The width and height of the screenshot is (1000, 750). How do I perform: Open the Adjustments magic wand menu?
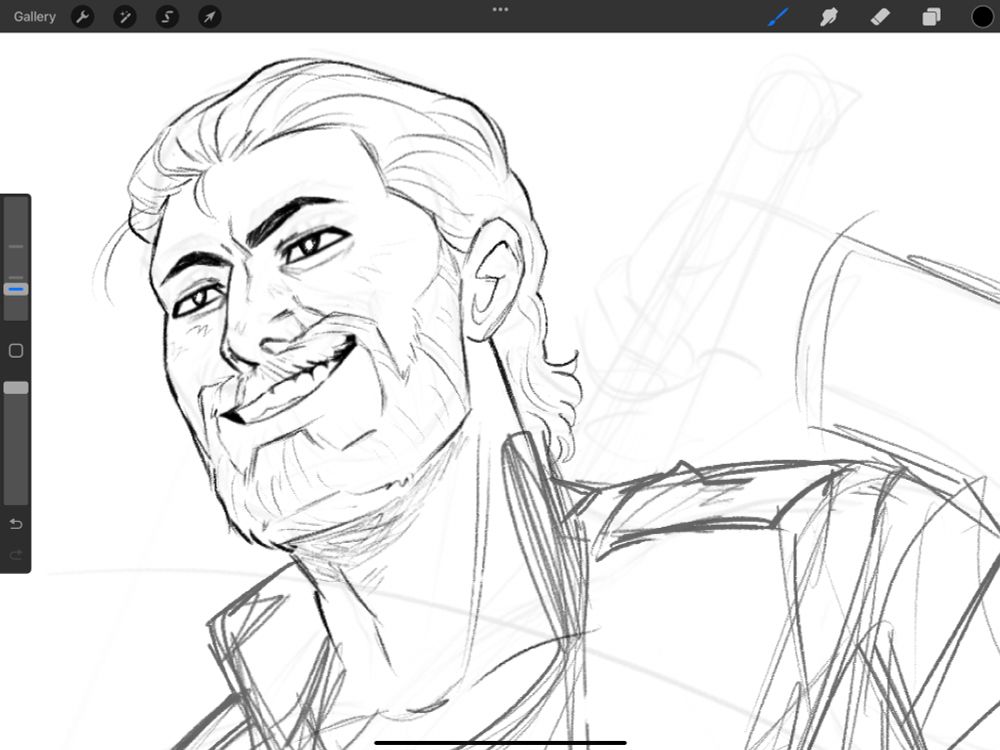coord(125,17)
